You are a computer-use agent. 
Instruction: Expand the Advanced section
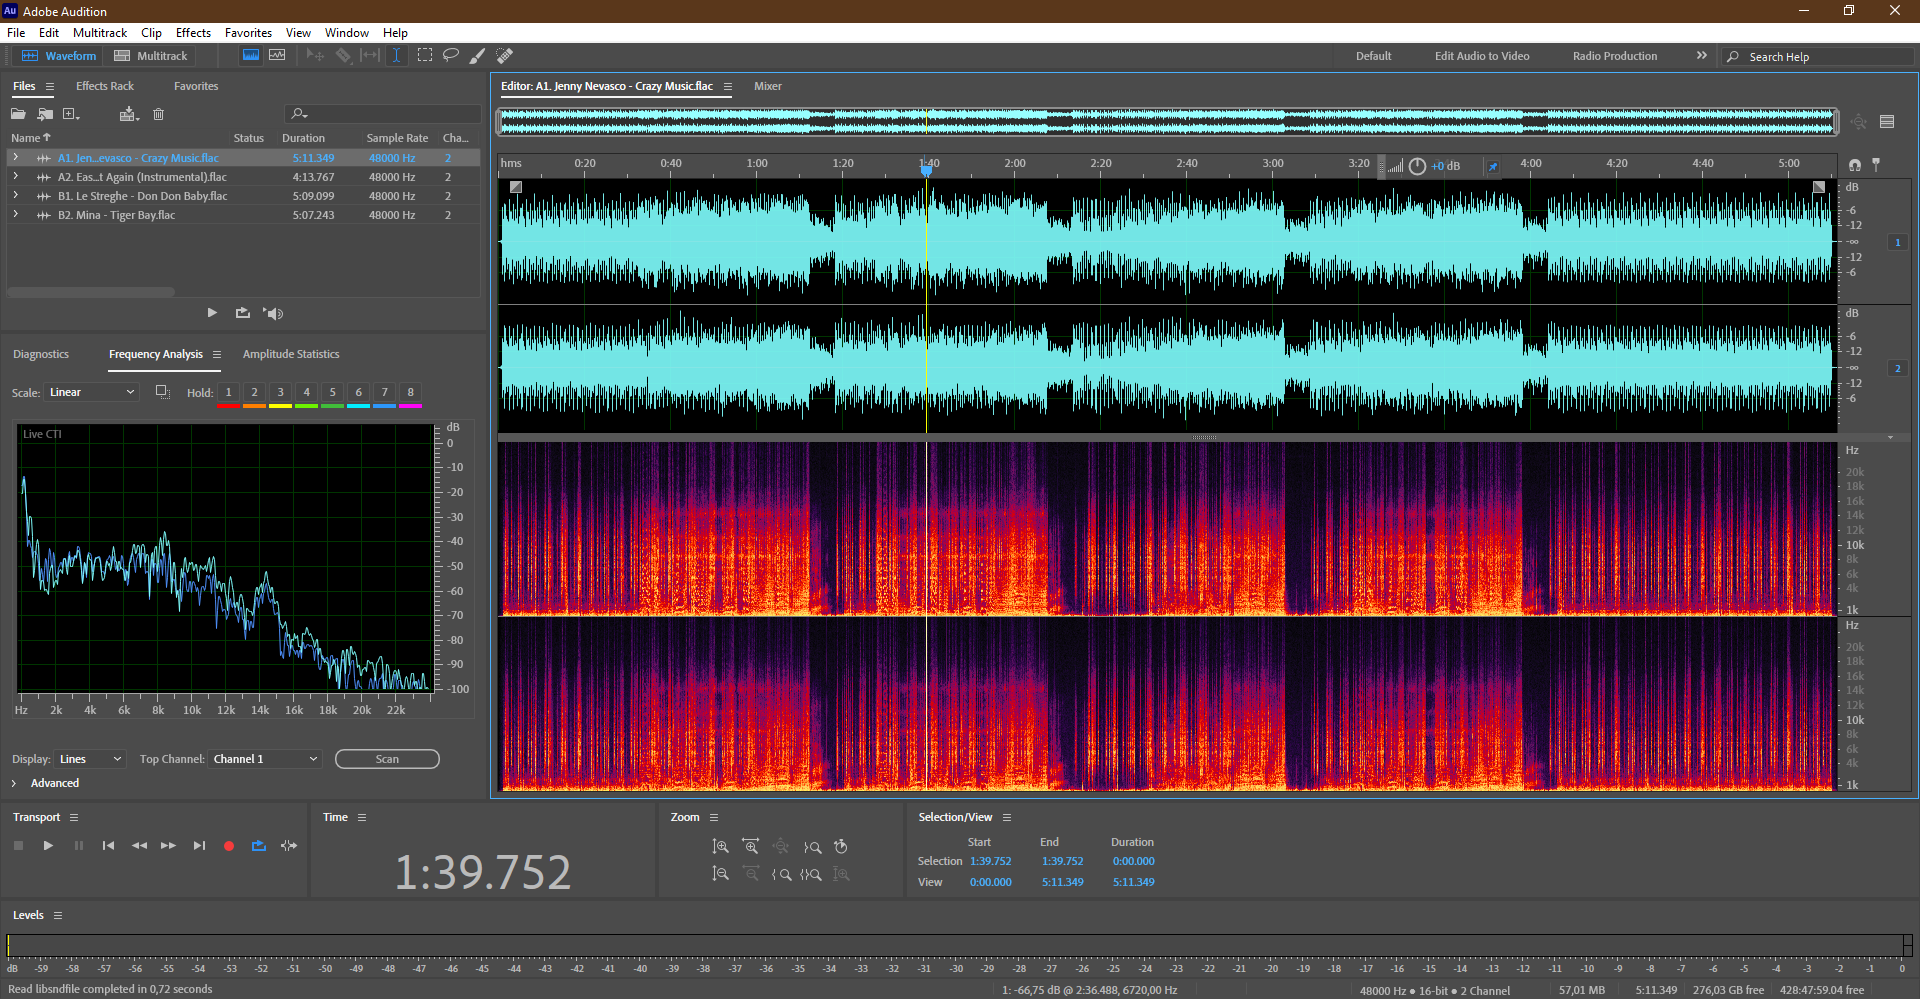(14, 783)
